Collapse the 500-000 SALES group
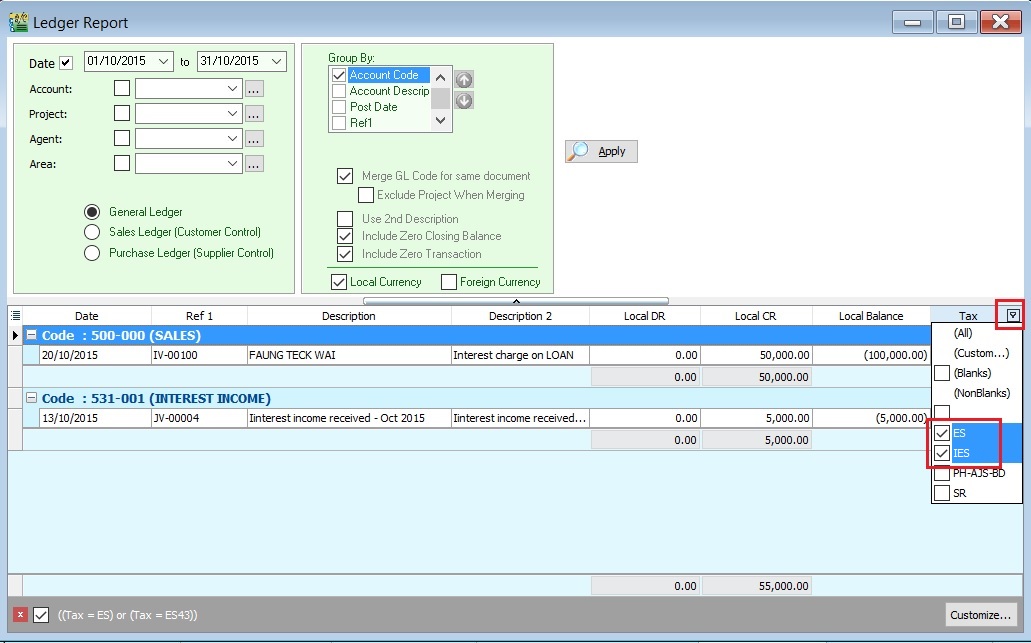1031x643 pixels. point(32,335)
